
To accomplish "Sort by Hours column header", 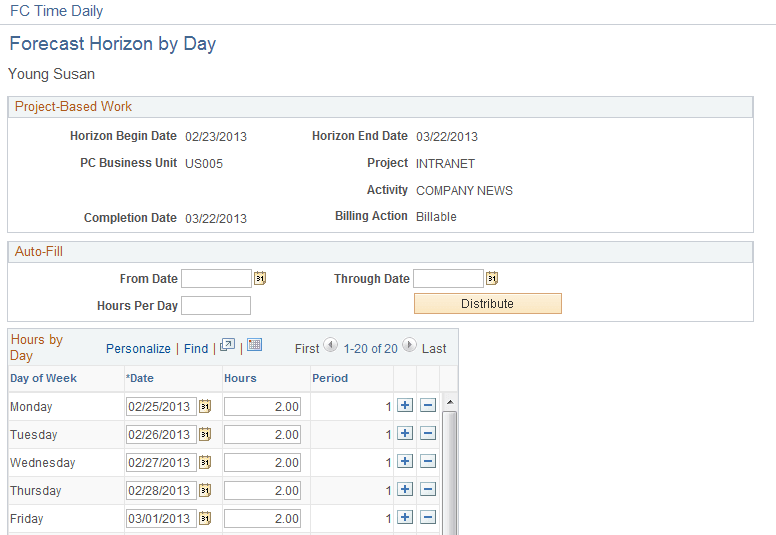I will (x=240, y=378).
